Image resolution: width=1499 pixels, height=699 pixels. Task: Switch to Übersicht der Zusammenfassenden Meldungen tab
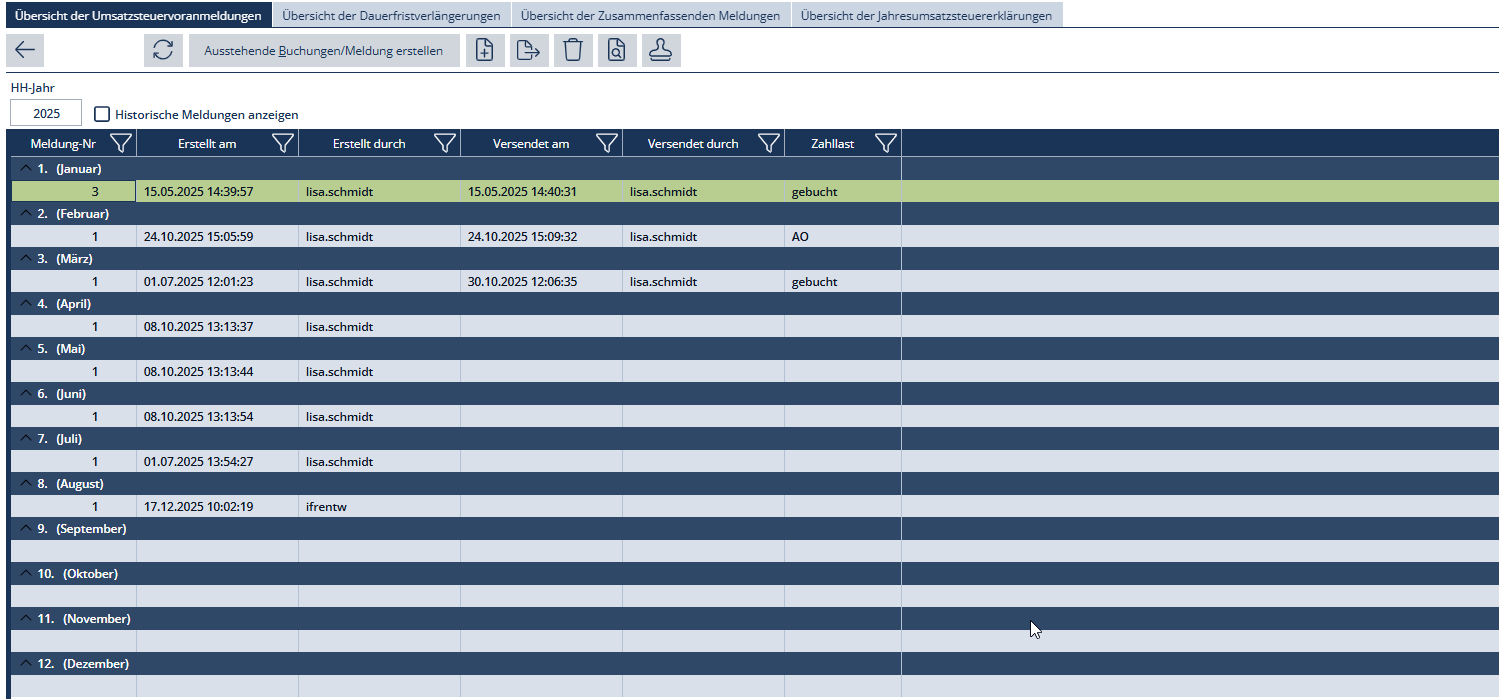[650, 16]
